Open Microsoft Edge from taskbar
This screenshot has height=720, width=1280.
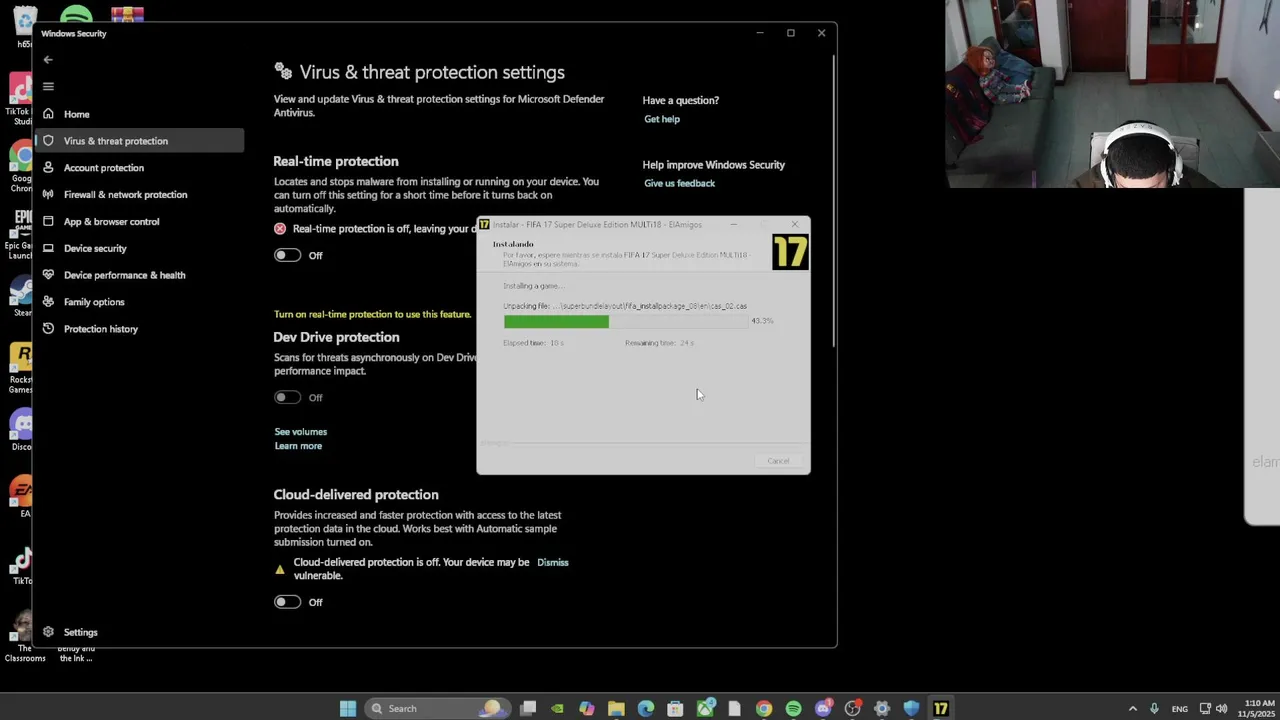646,708
